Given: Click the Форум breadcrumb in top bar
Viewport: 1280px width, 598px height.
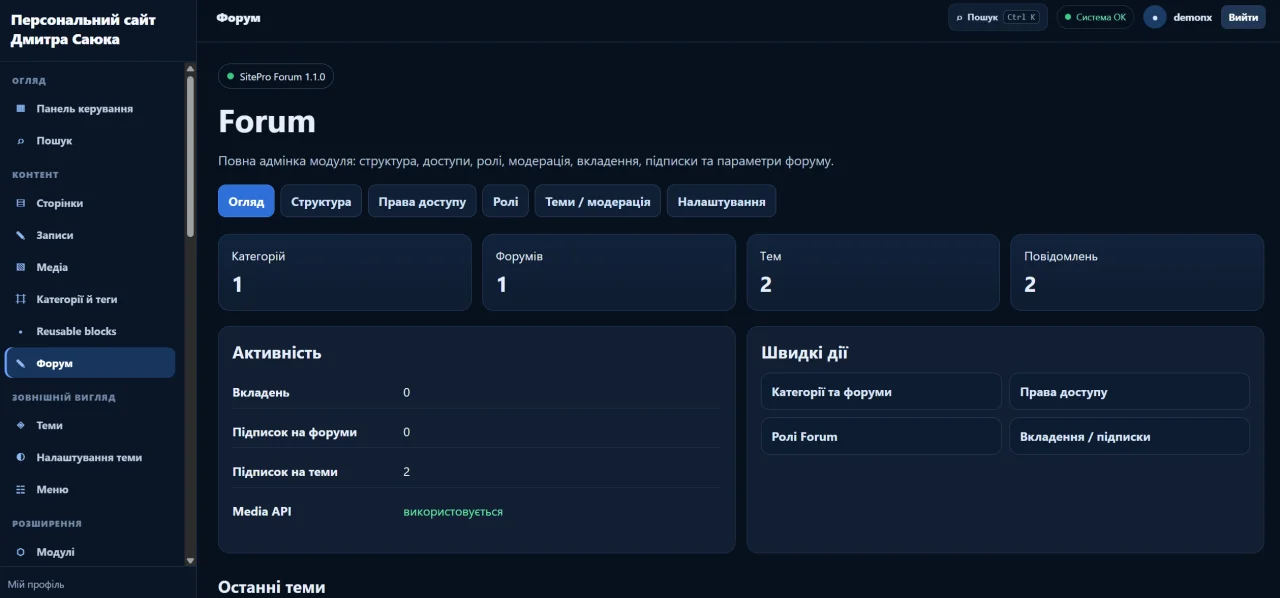Looking at the screenshot, I should tap(238, 18).
